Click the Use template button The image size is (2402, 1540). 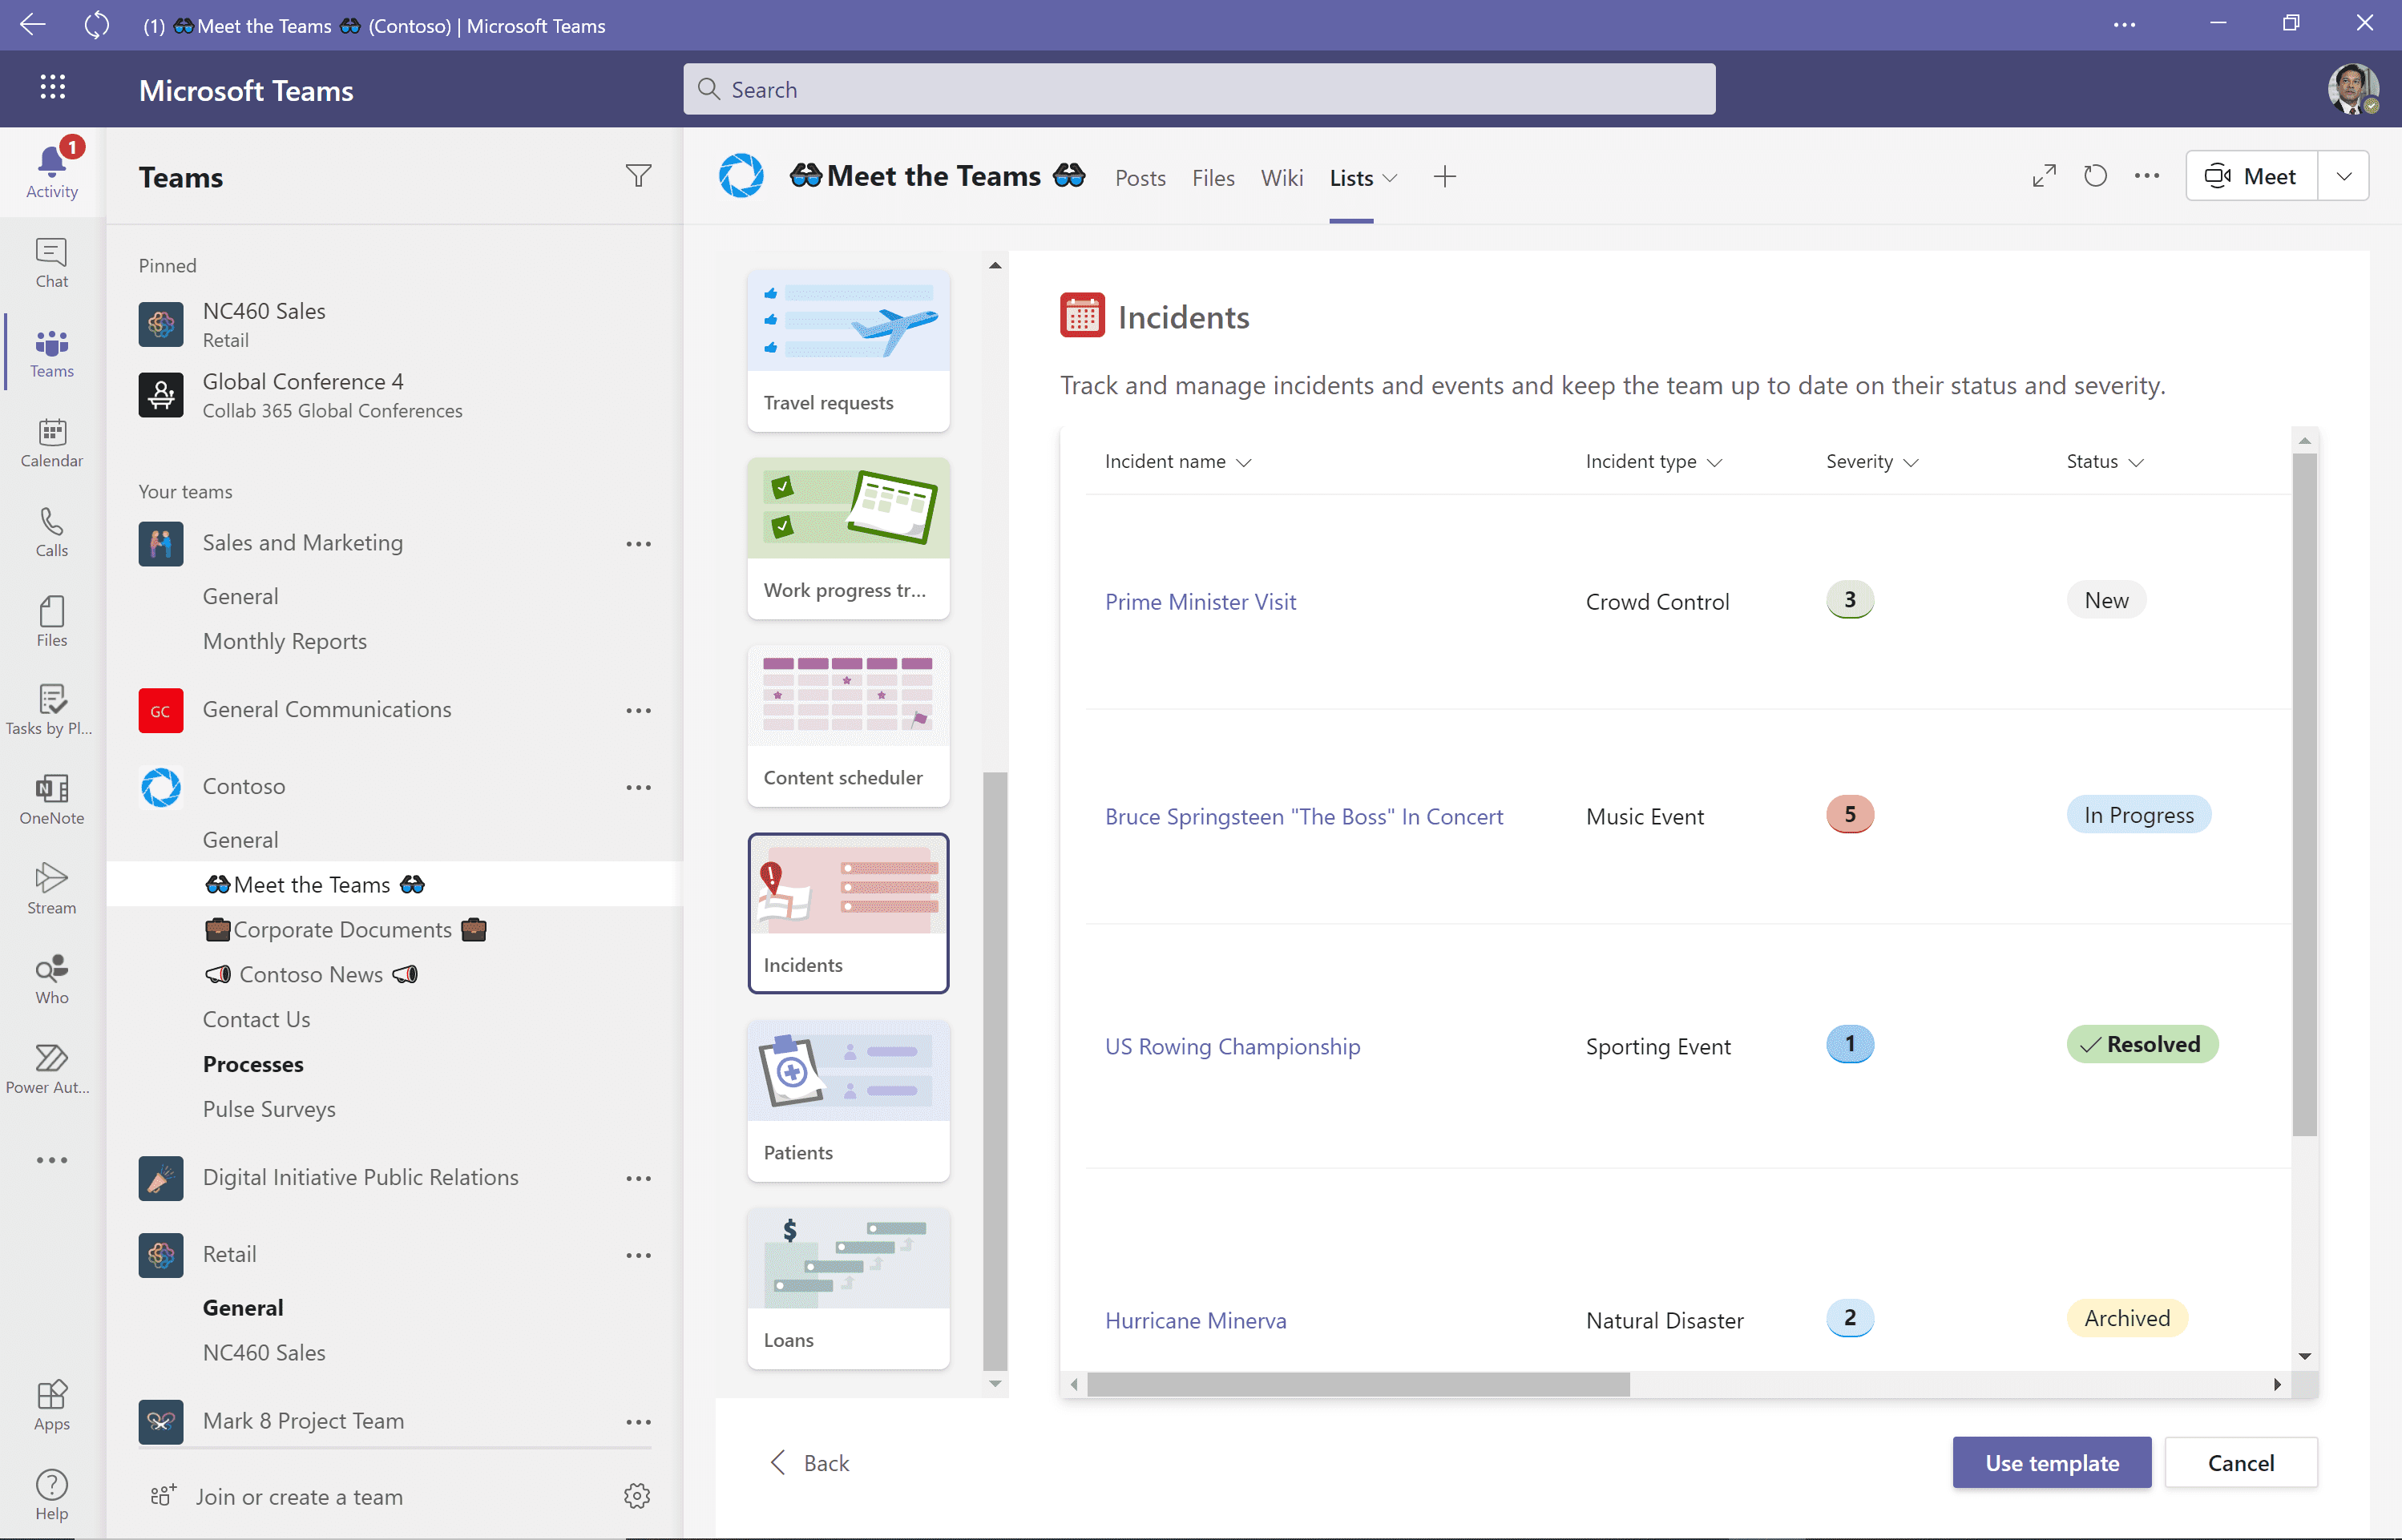(x=2051, y=1462)
